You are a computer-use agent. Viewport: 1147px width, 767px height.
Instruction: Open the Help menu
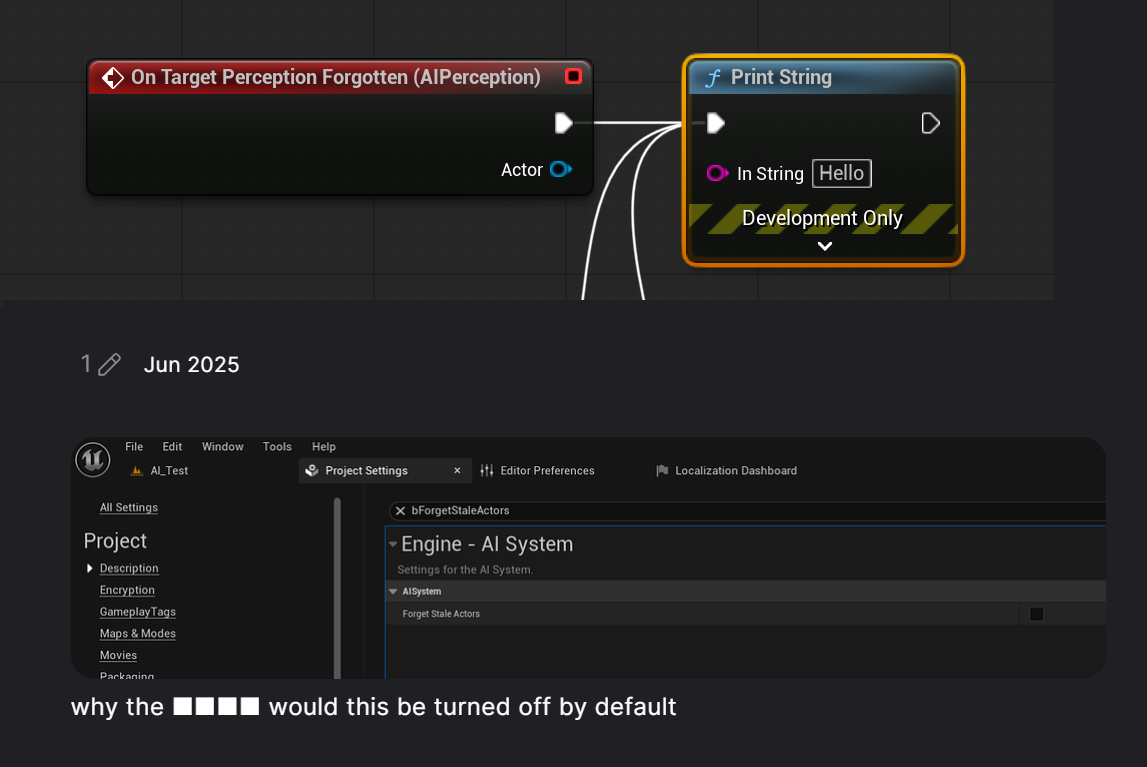pos(323,447)
